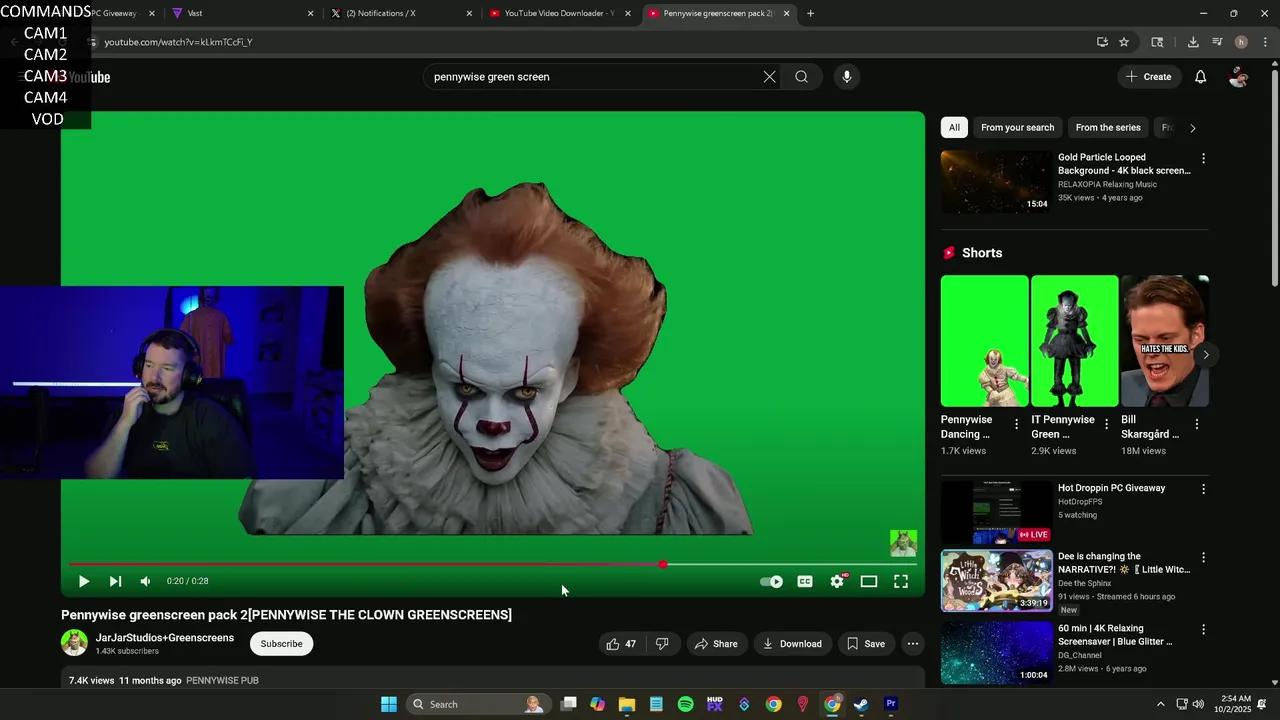Click the YouTube search magnifier button
The height and width of the screenshot is (720, 1280).
click(x=801, y=77)
